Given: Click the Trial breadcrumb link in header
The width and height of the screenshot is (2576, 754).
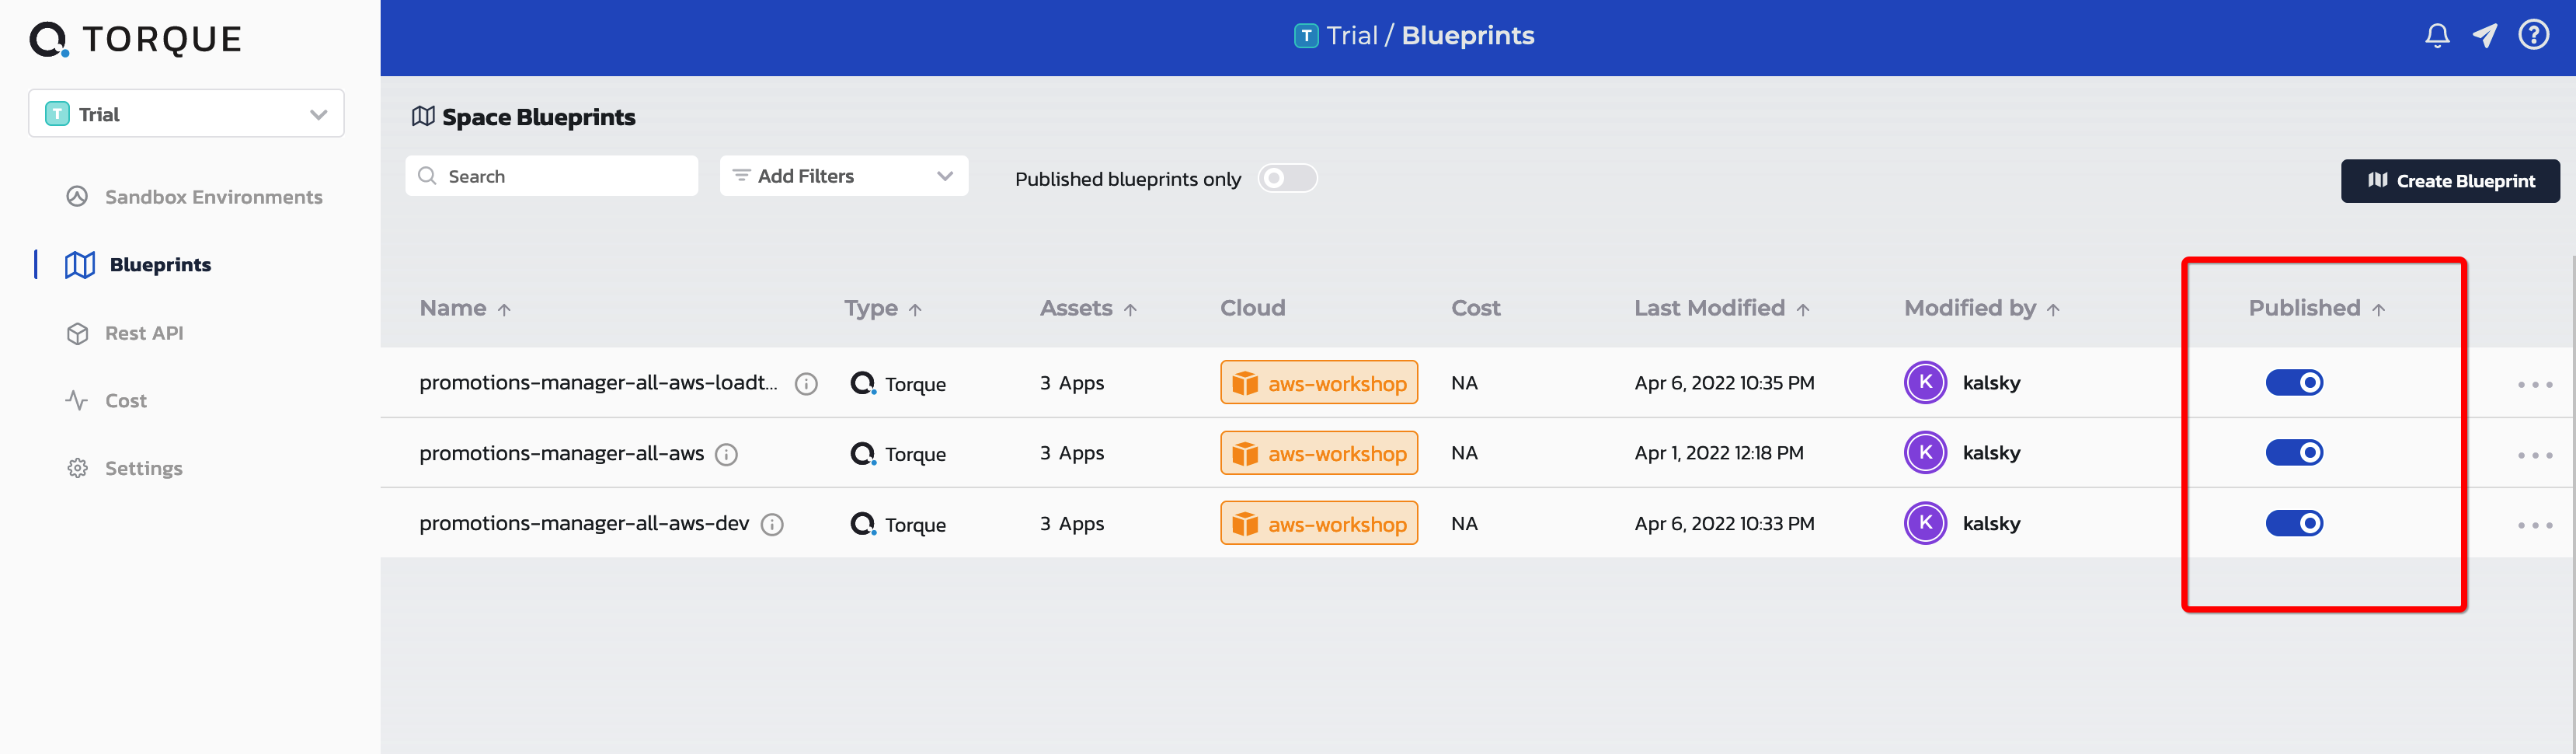Looking at the screenshot, I should click(x=1352, y=36).
